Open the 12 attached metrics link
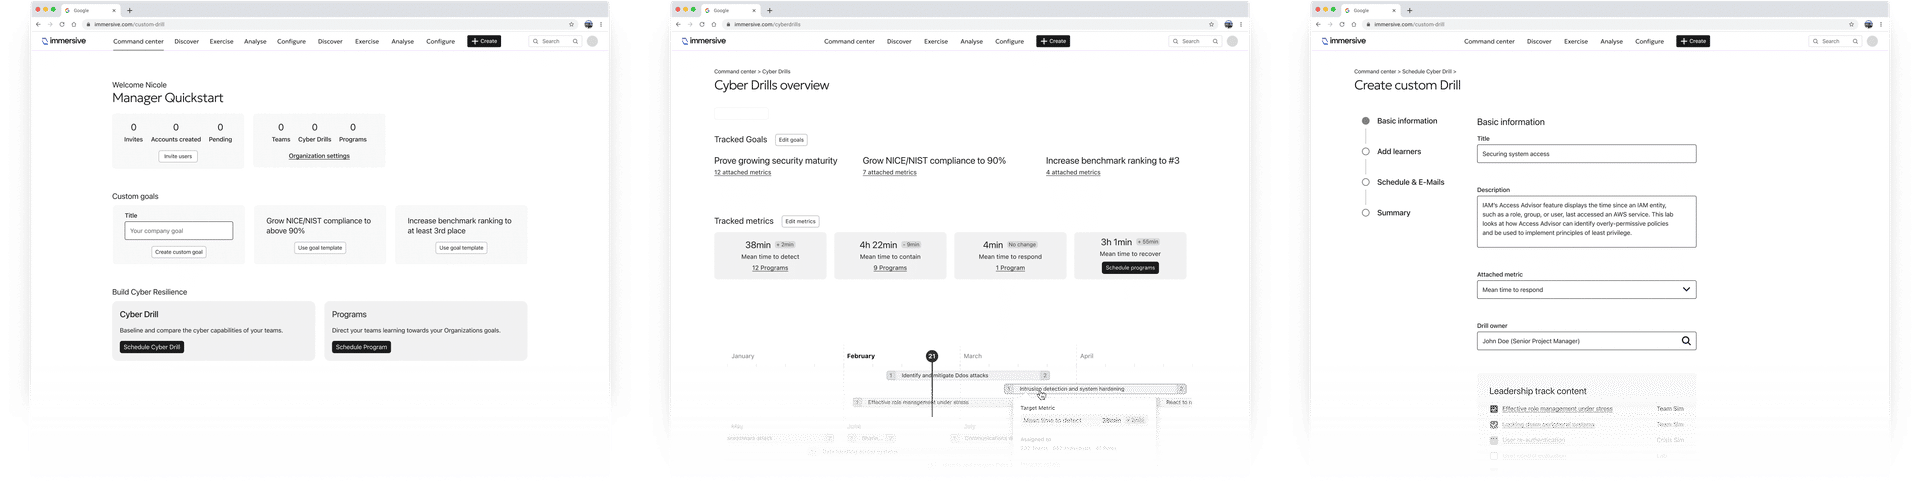 742,173
